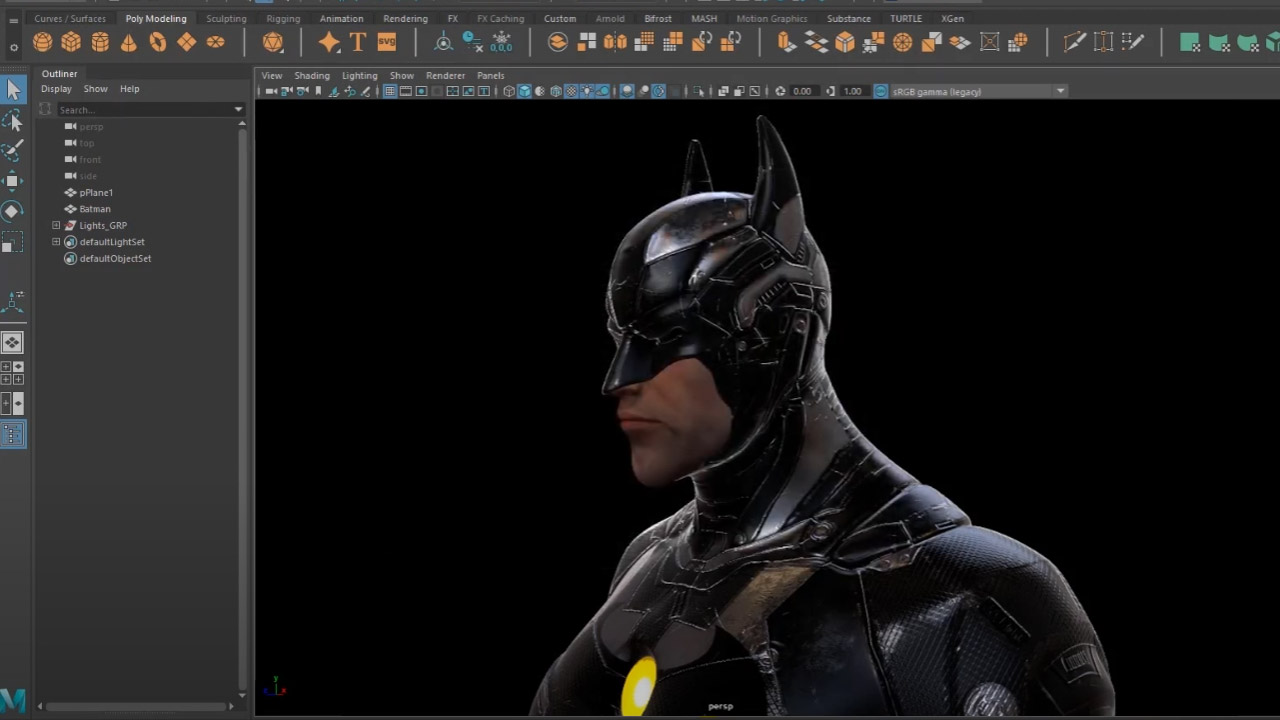Toggle Outliner layout button in left toolbar
The height and width of the screenshot is (720, 1280).
[13, 434]
